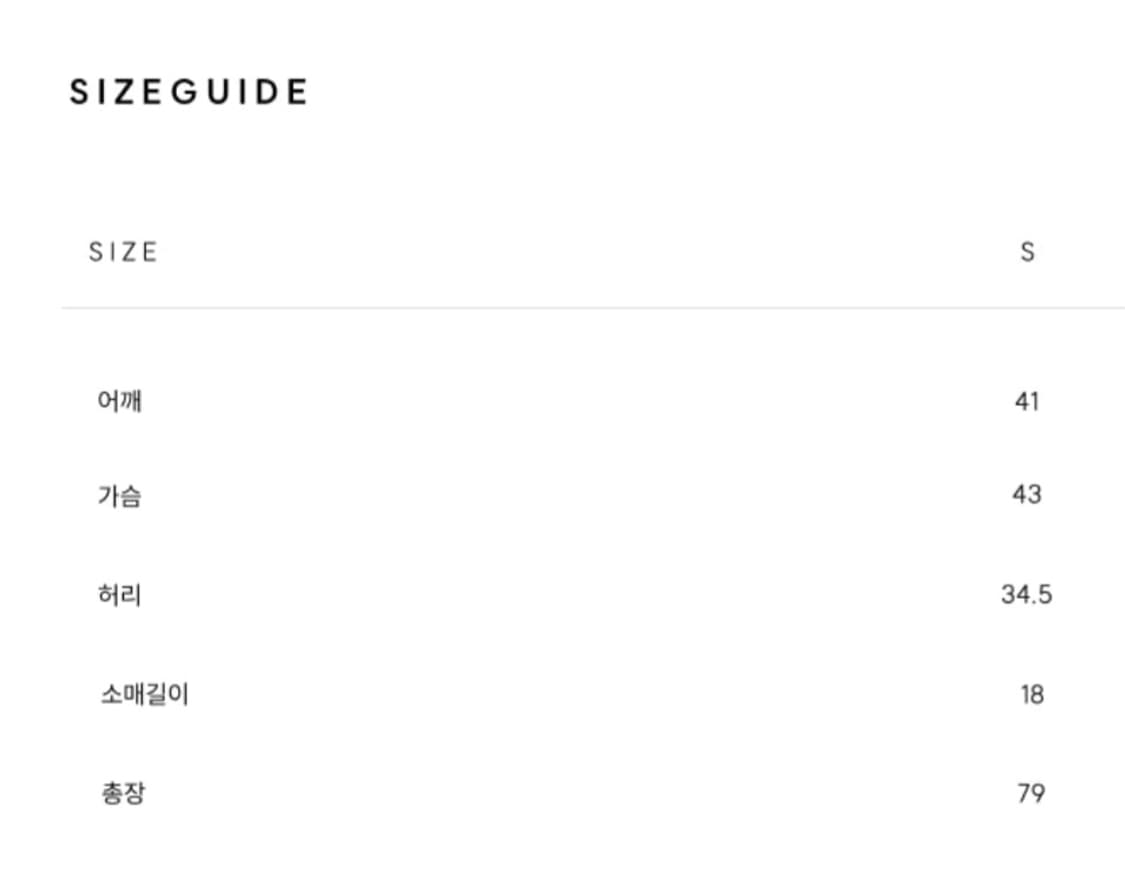Click the horizontal divider line below the header
Viewport: 1125px width, 878px height.
click(x=592, y=308)
